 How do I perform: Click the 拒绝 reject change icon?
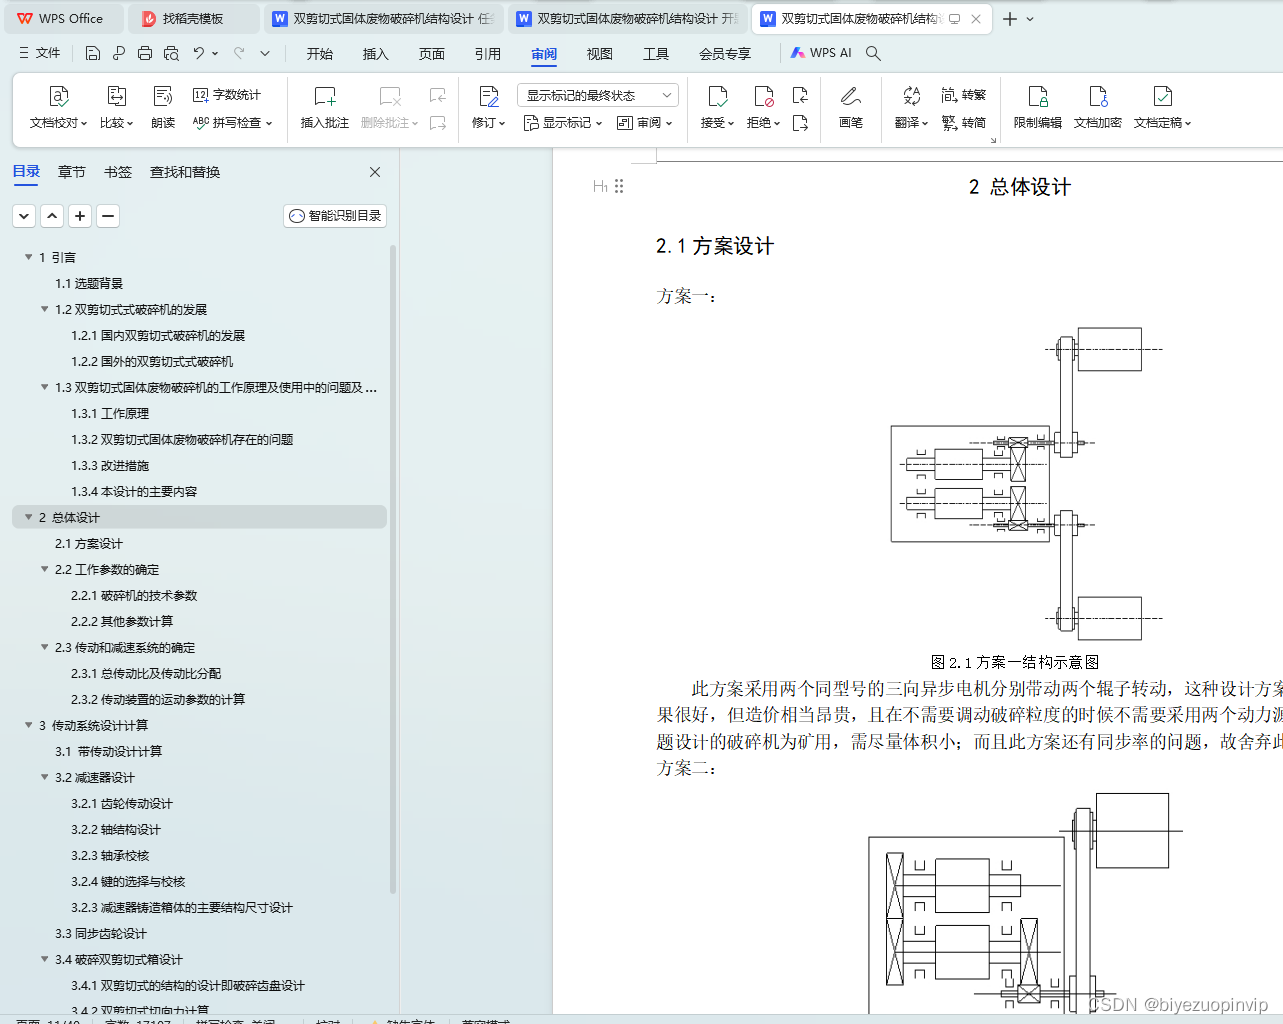click(763, 97)
